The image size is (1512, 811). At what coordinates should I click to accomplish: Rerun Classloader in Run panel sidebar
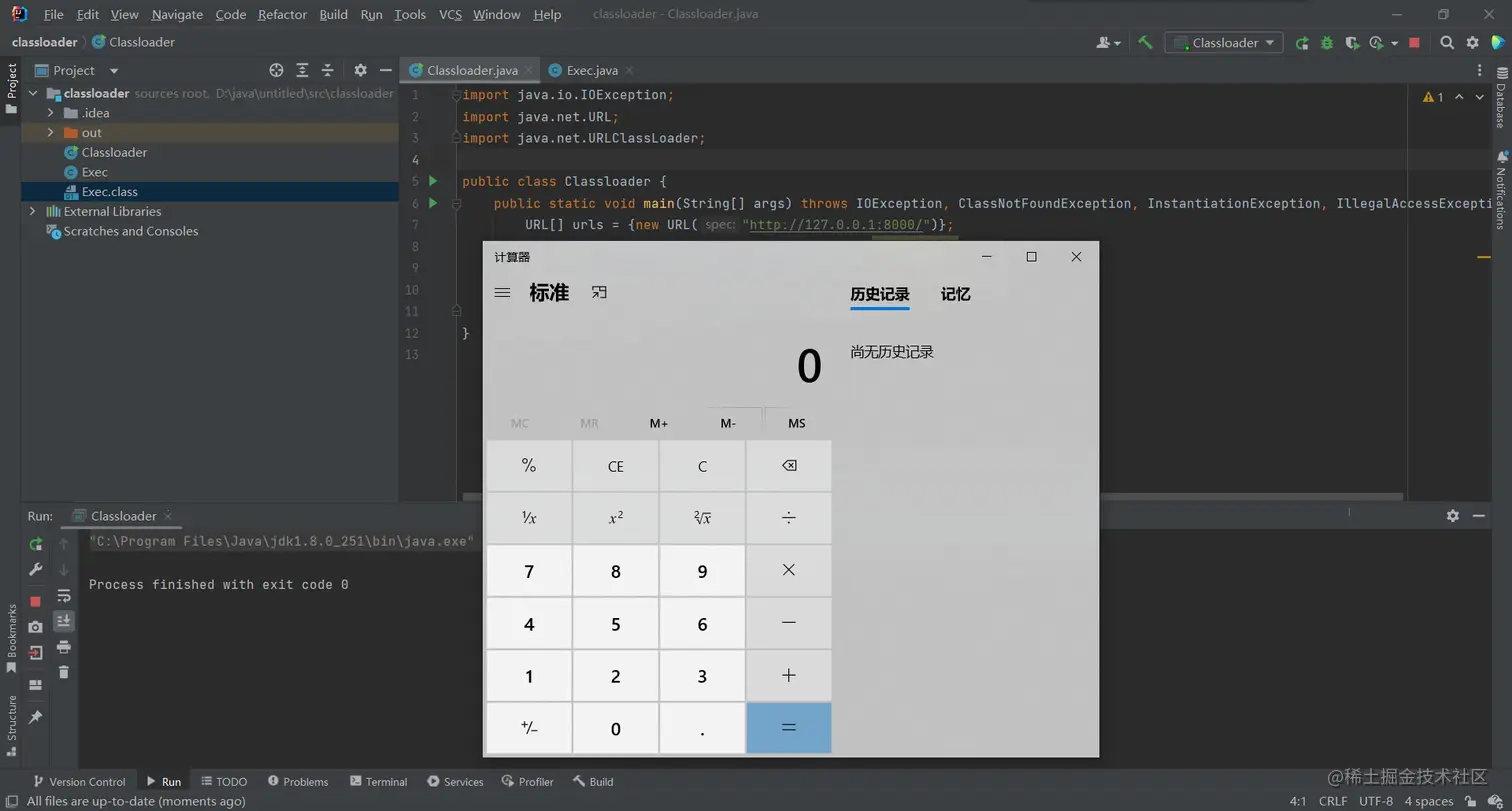click(36, 544)
